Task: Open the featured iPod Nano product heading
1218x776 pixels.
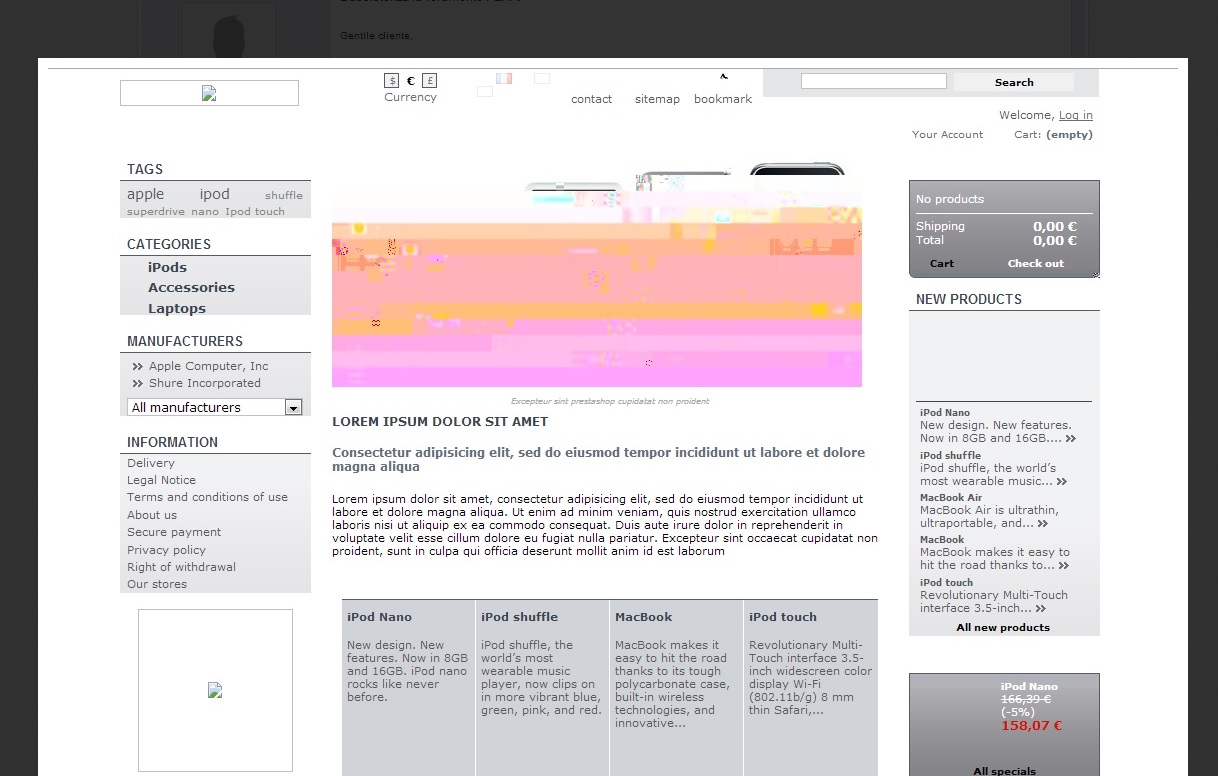Action: pyautogui.click(x=379, y=617)
